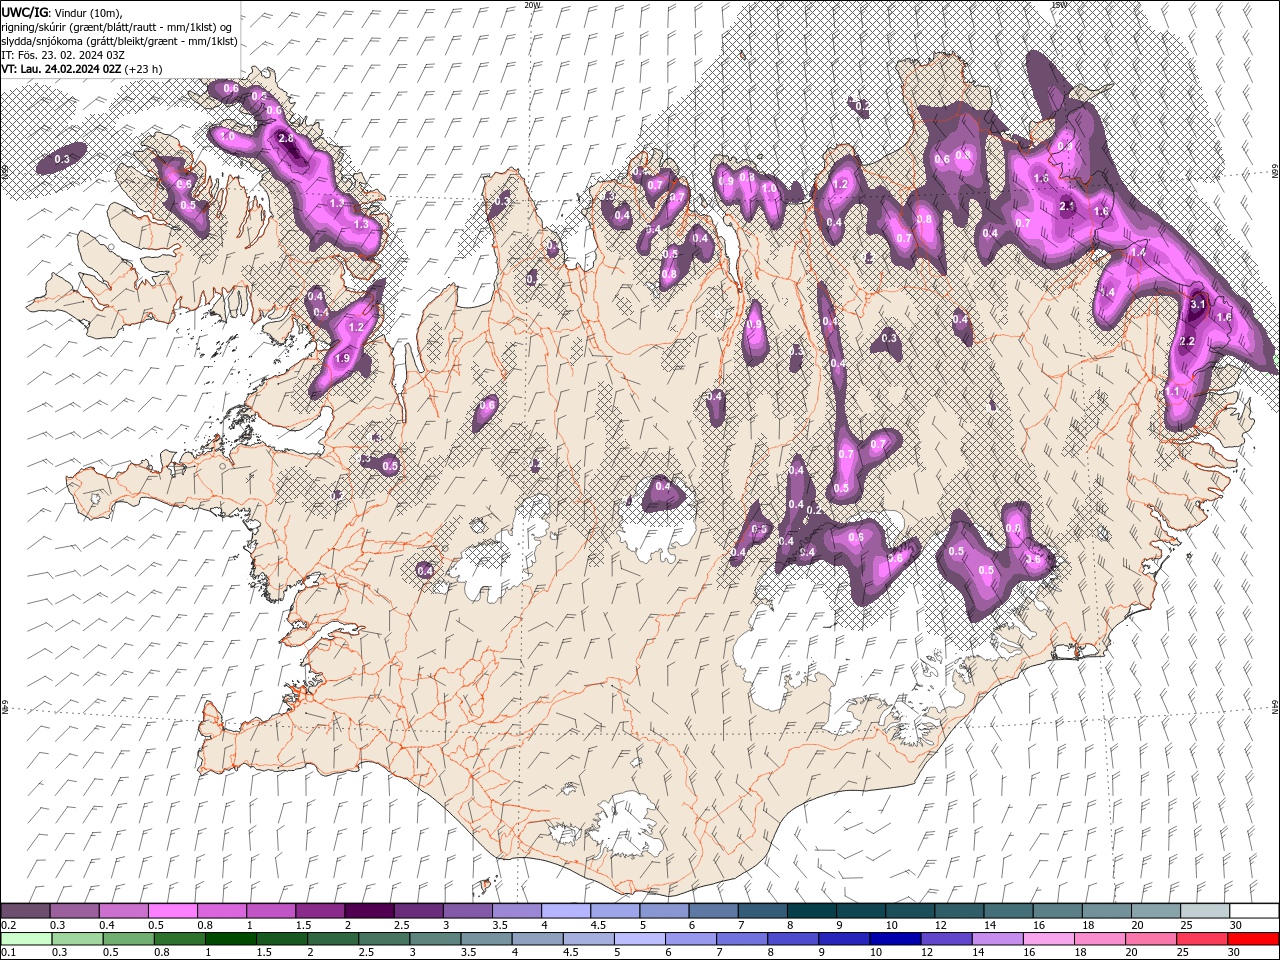Click the 'VT: Lau. 24.02.2024 02Z (+23 h)' line
Viewport: 1280px width, 960px height.
tap(82, 69)
